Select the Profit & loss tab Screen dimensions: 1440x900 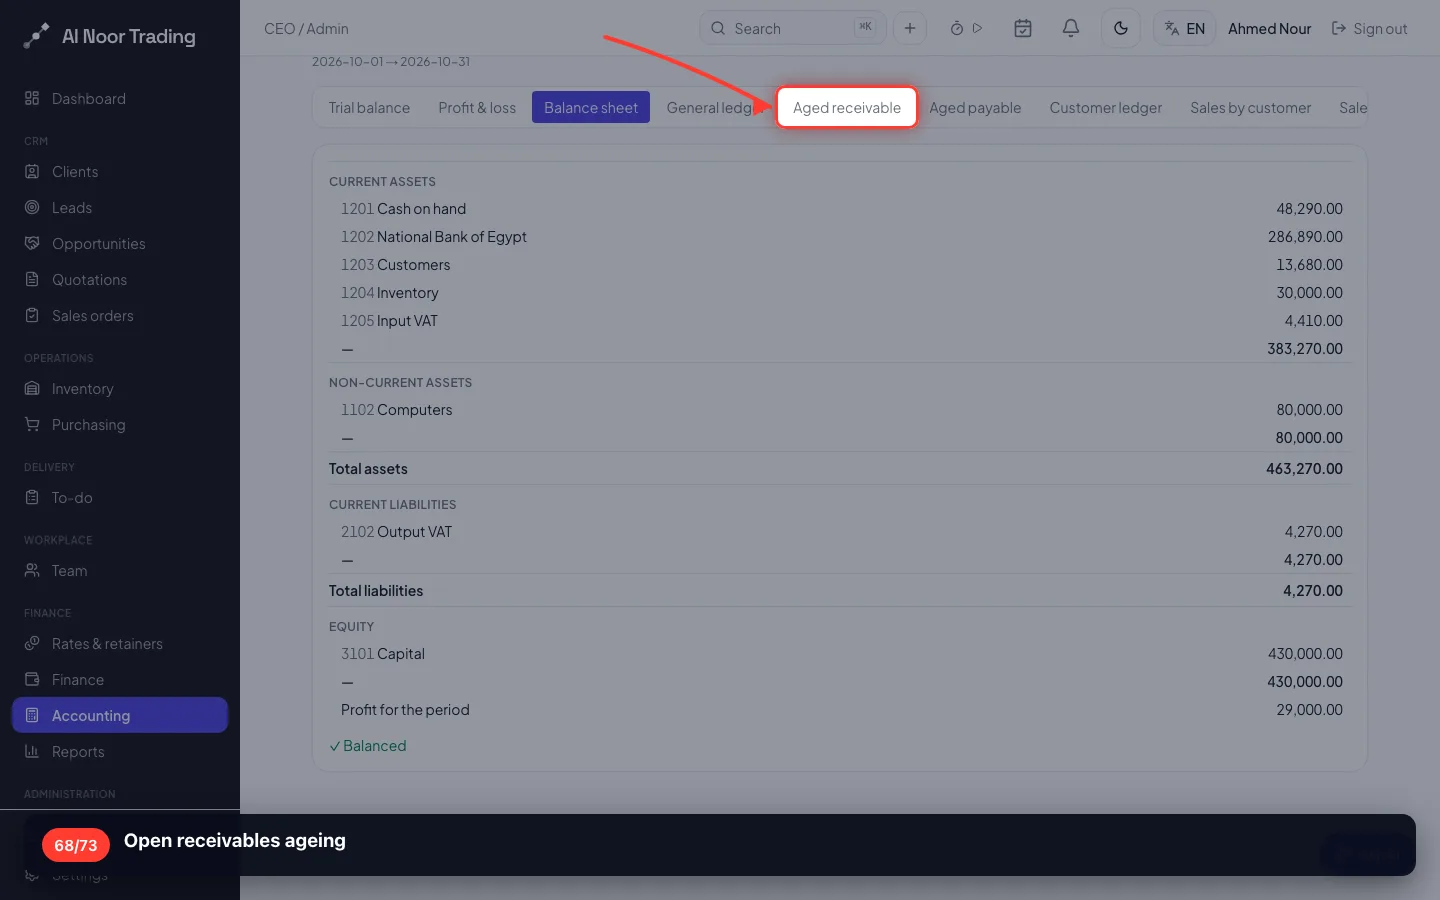click(477, 107)
